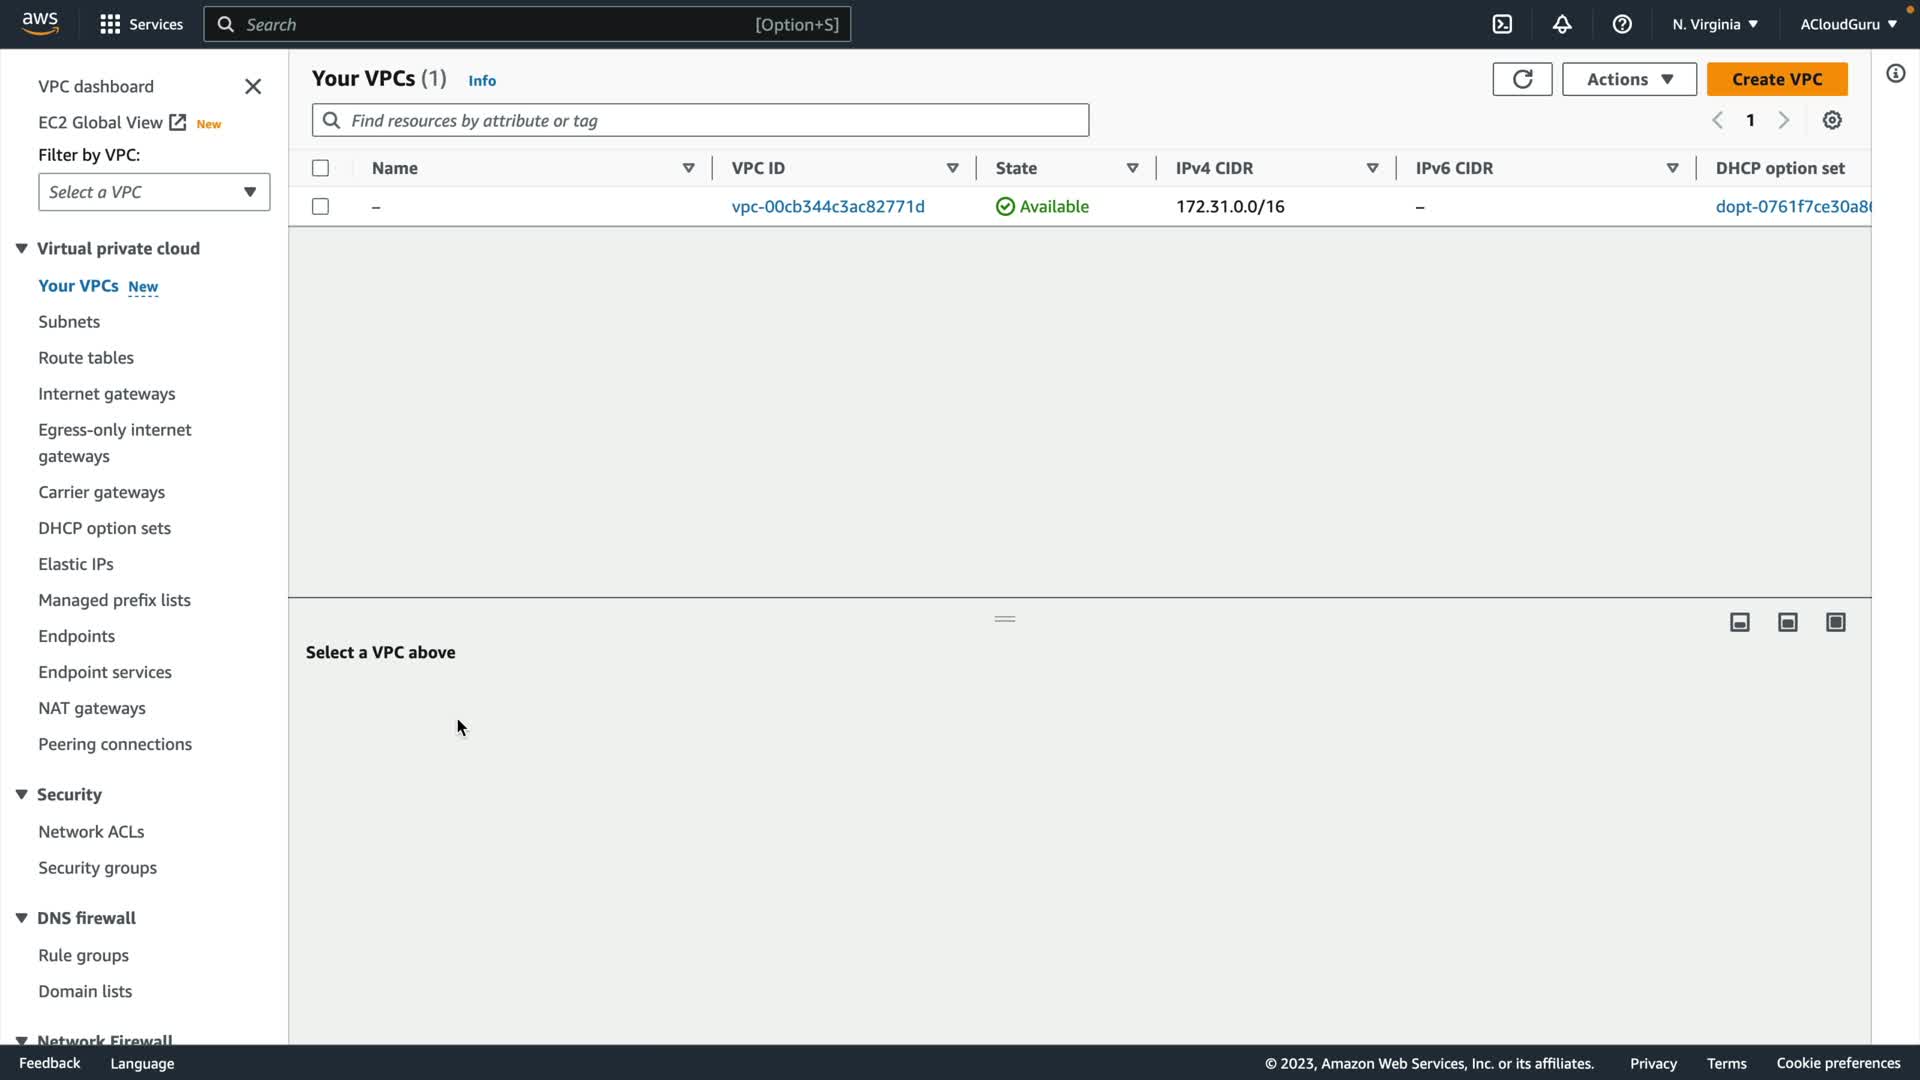Click the Create VPC button
1920x1080 pixels.
(1777, 79)
